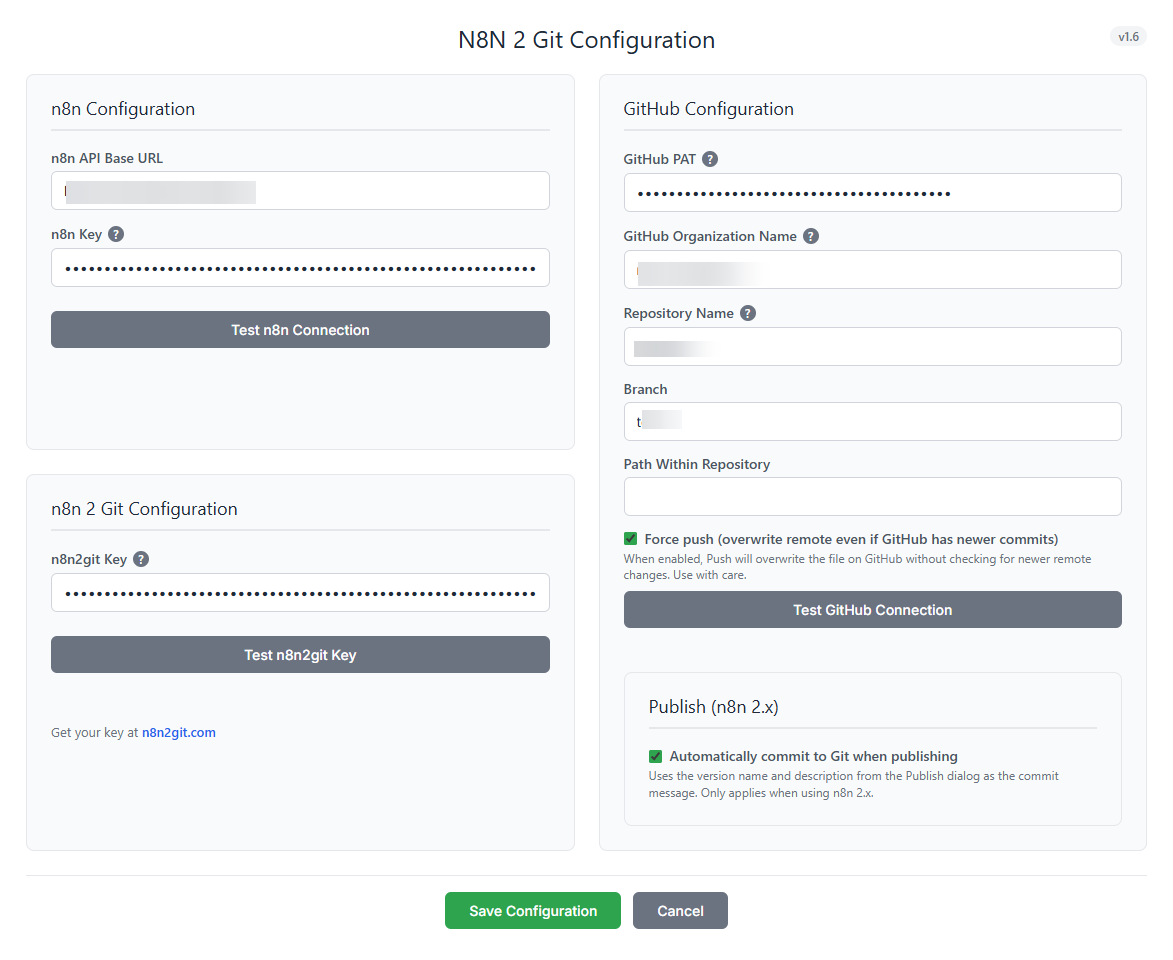The width and height of the screenshot is (1173, 960).
Task: View help for GitHub Organization Name
Action: (x=810, y=236)
